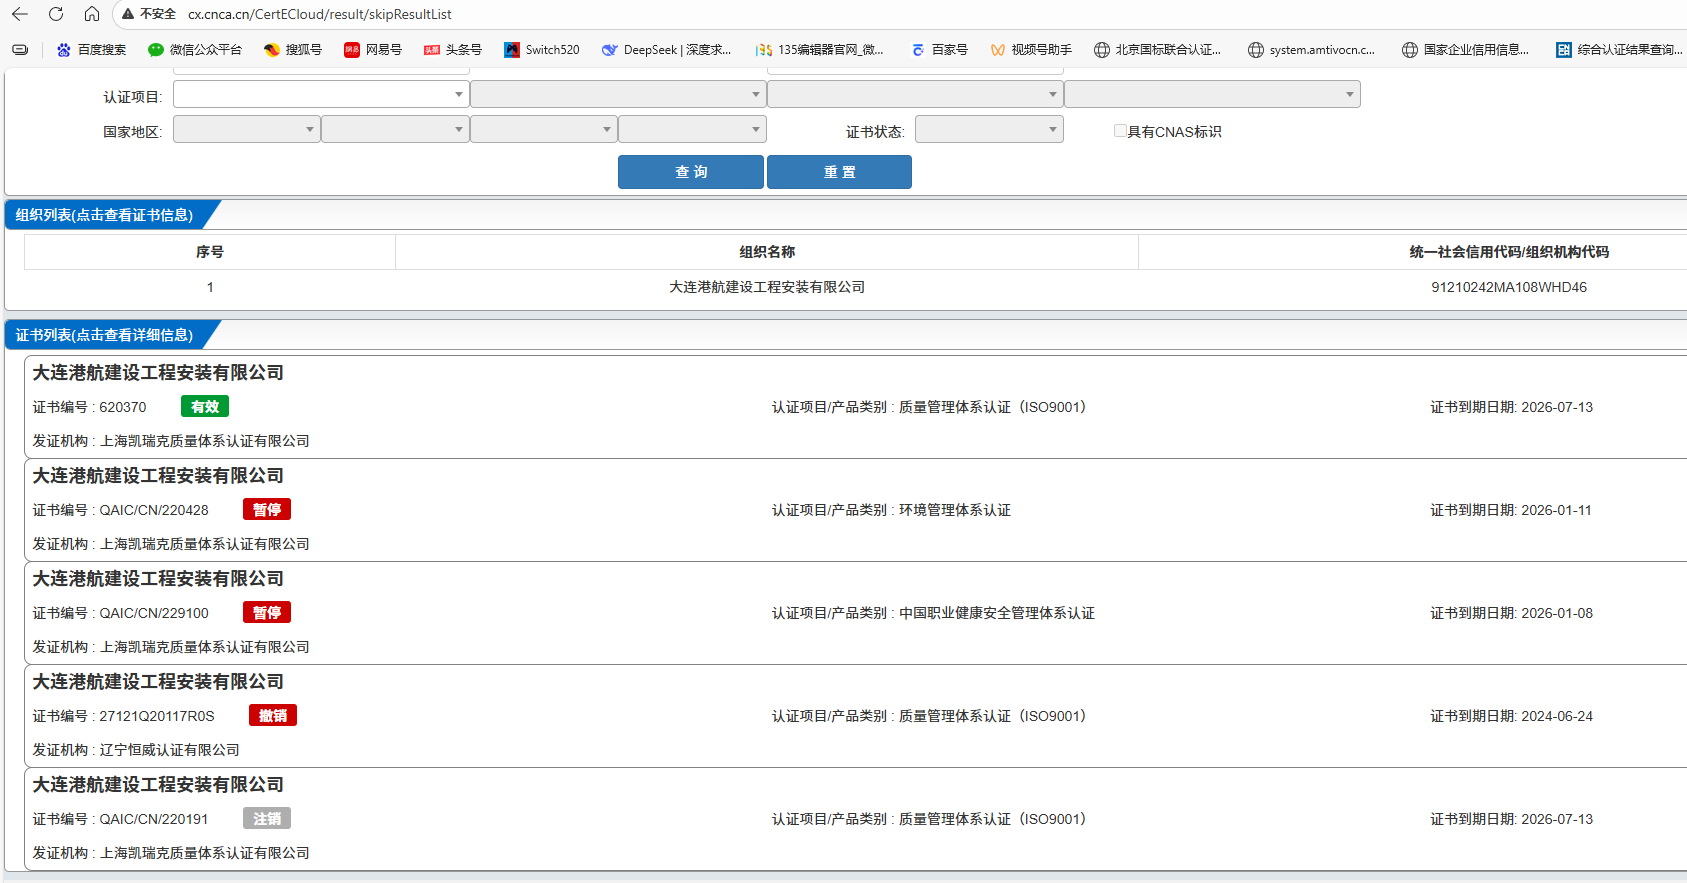Click issuer 辽宁恒威认证有限公司
1687x883 pixels.
(170, 750)
